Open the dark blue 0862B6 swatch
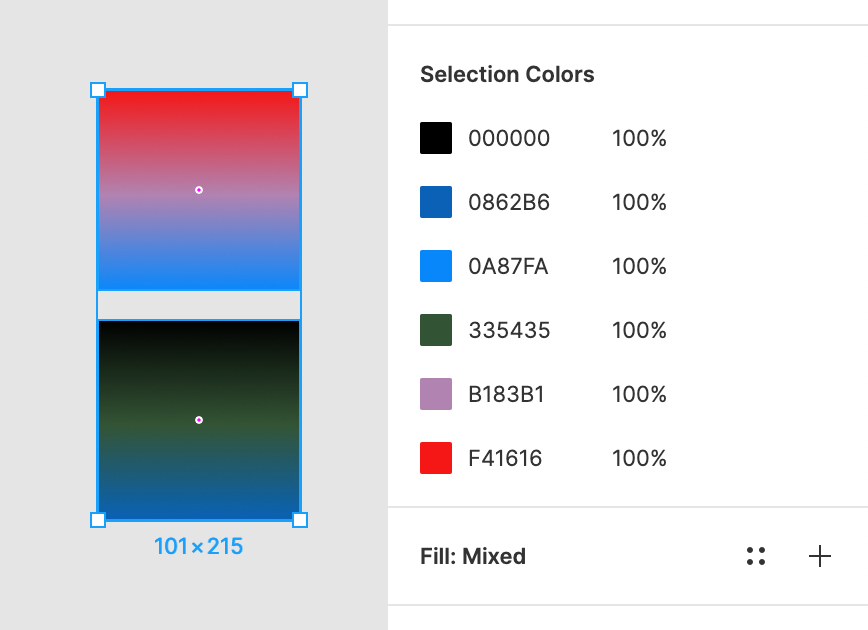This screenshot has width=868, height=630. coord(436,202)
